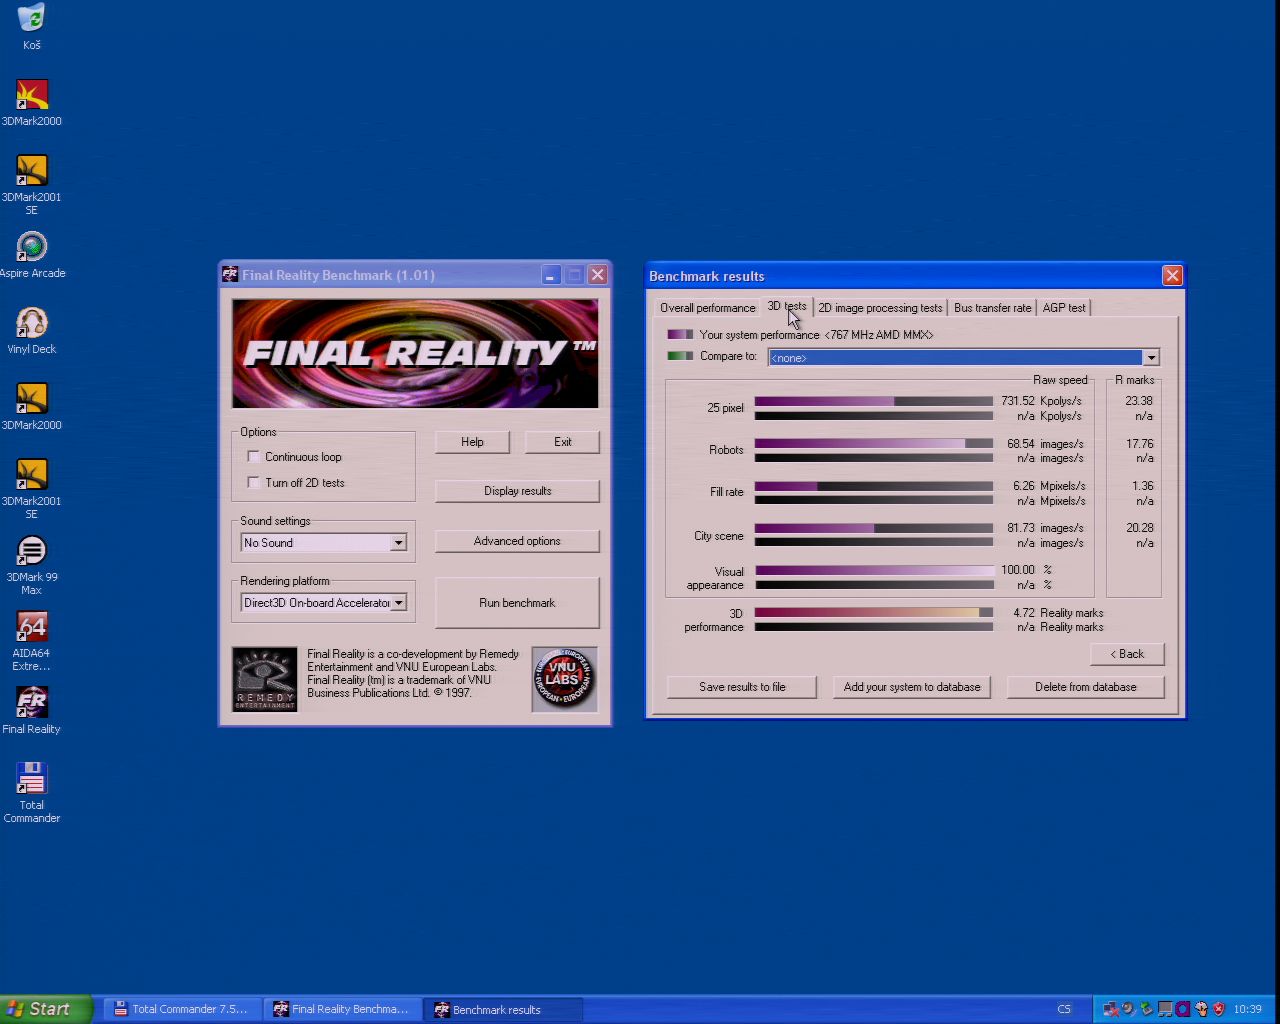Open the Sound settings dropdown
The width and height of the screenshot is (1280, 1024).
(398, 543)
